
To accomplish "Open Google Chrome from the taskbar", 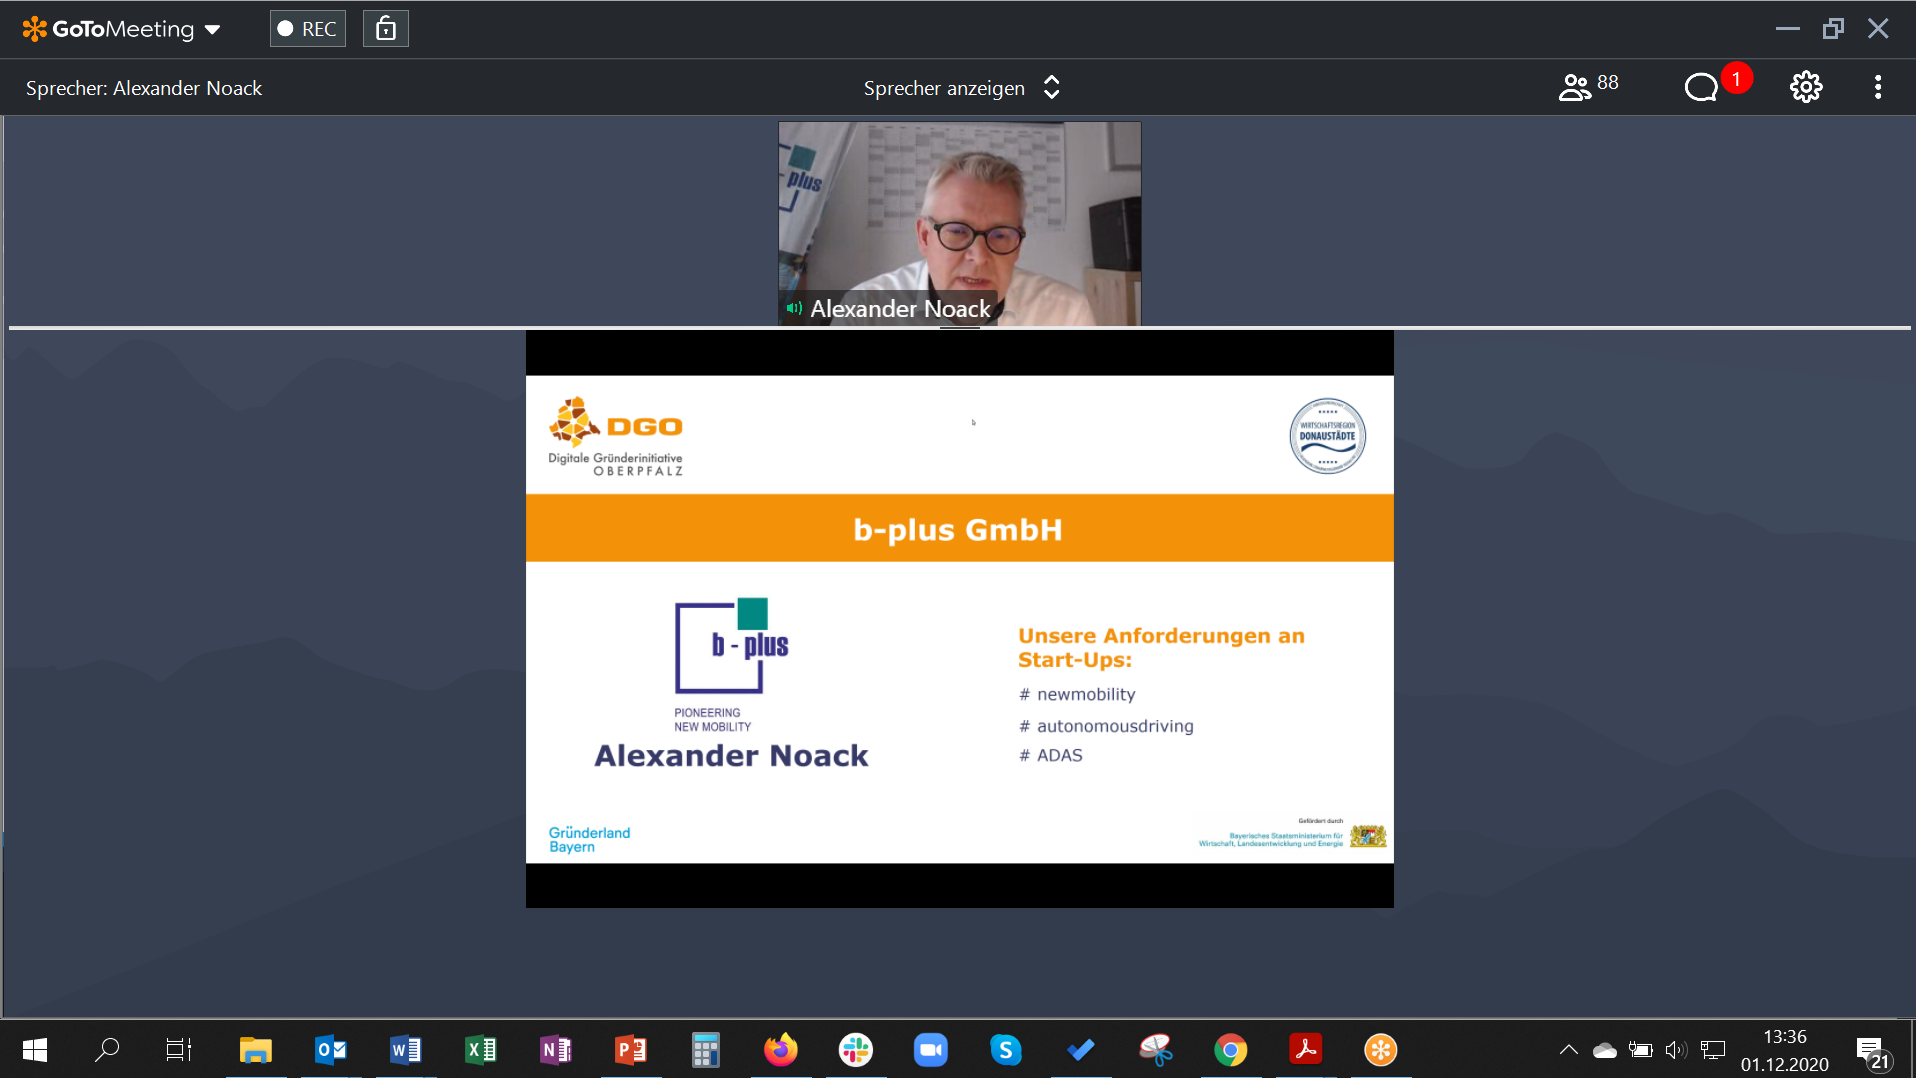I will (x=1231, y=1049).
